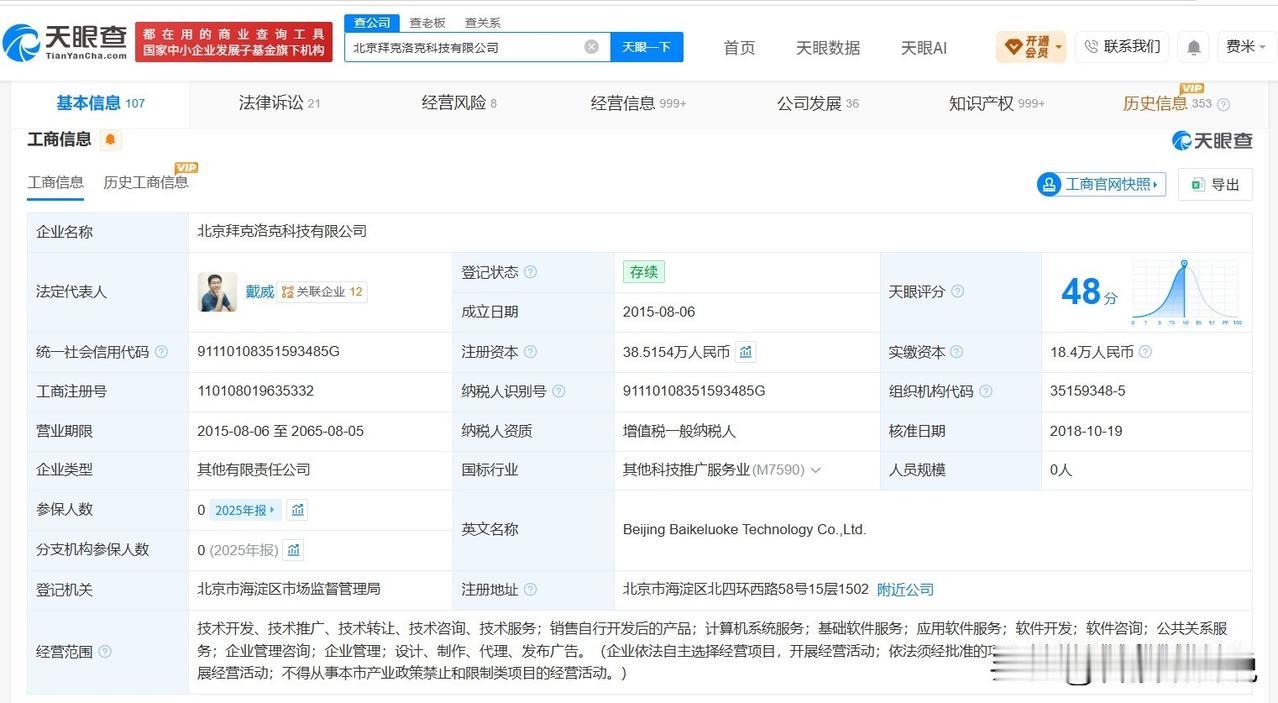Switch to the 查老板 search mode
The image size is (1278, 703).
click(427, 22)
